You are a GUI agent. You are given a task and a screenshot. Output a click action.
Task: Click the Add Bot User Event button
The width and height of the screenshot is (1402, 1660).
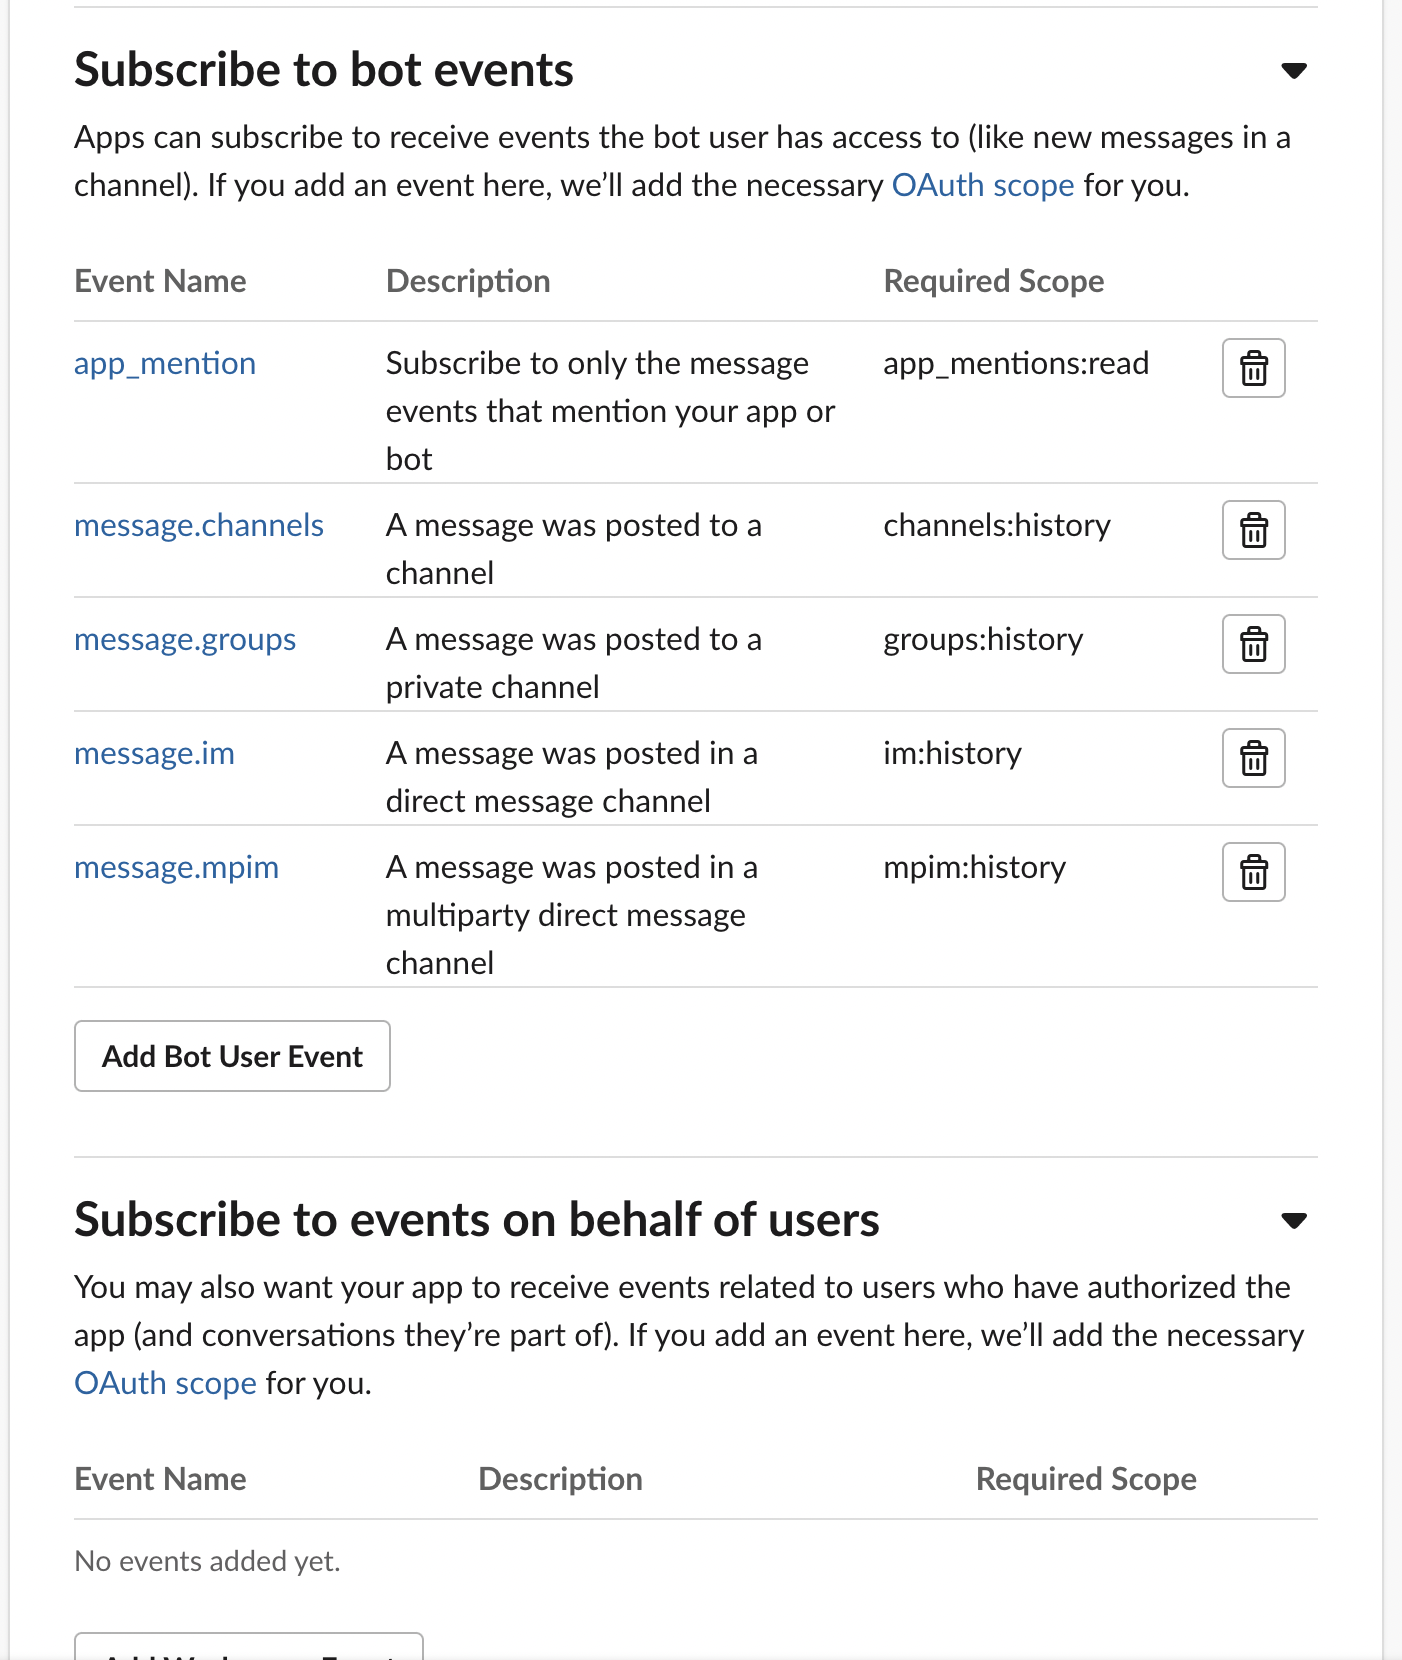pyautogui.click(x=231, y=1055)
